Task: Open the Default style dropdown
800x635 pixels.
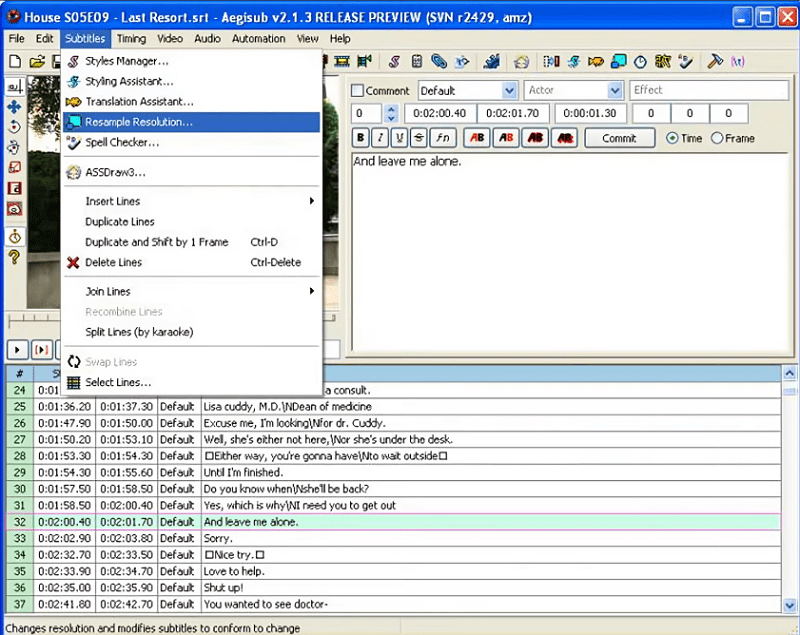Action: click(x=508, y=90)
